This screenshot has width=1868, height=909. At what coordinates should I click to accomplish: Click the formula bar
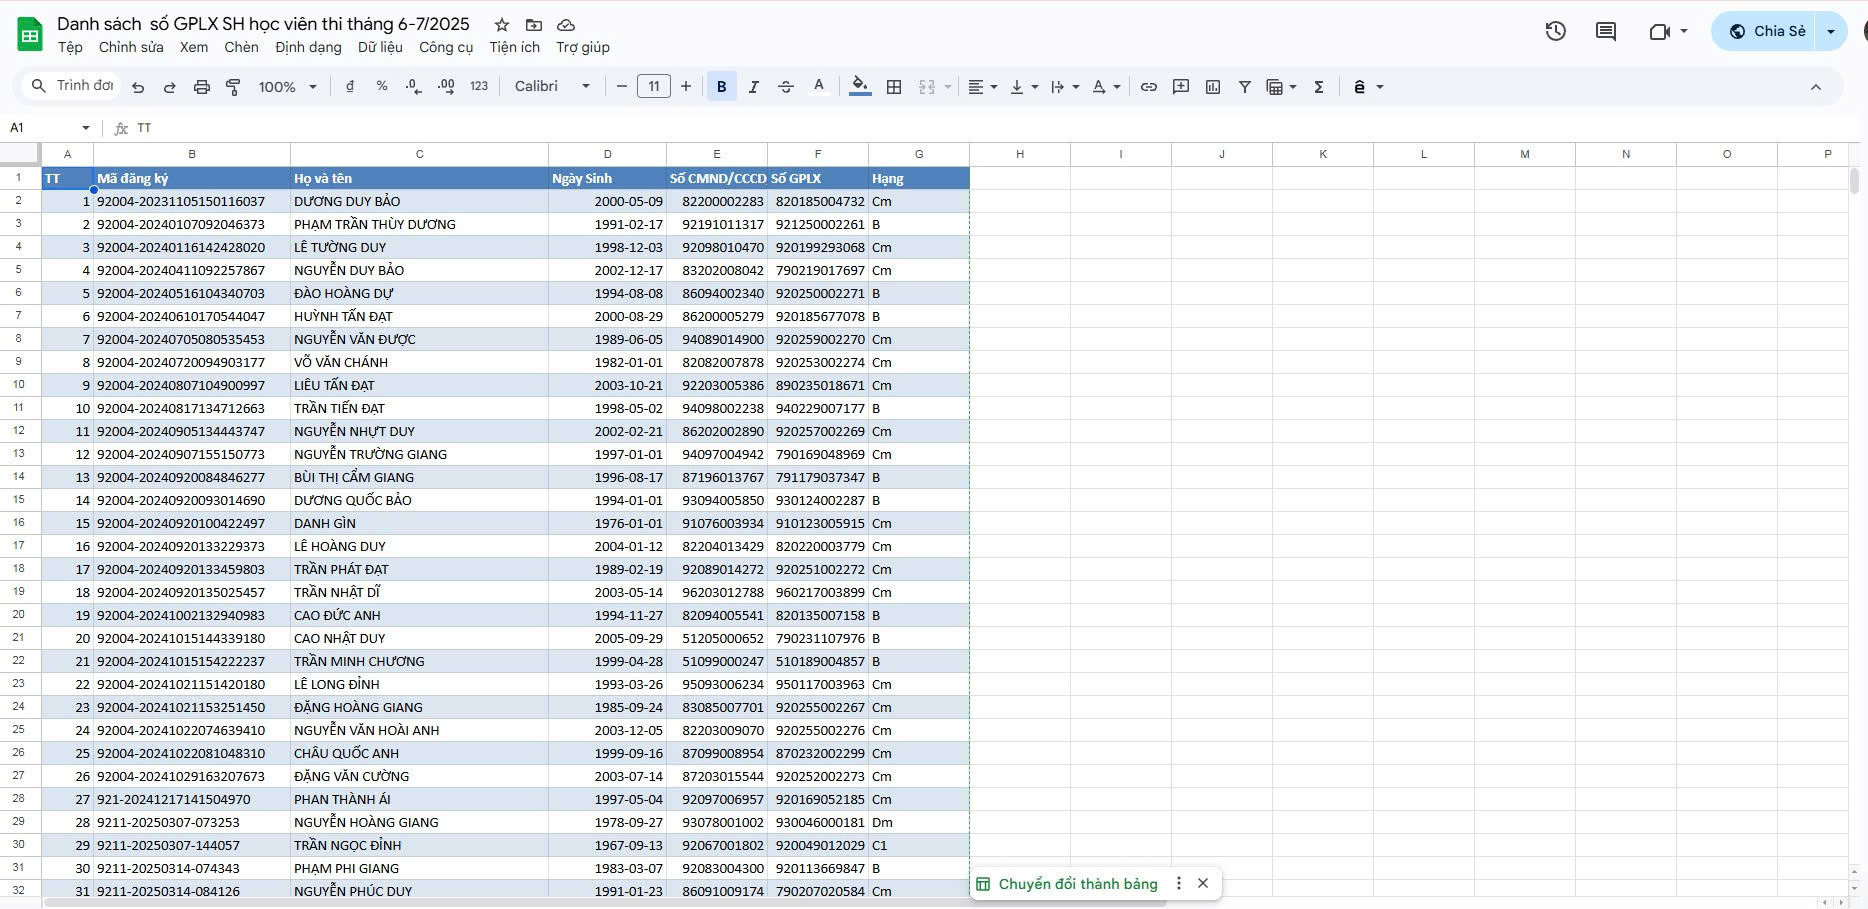pos(1000,128)
